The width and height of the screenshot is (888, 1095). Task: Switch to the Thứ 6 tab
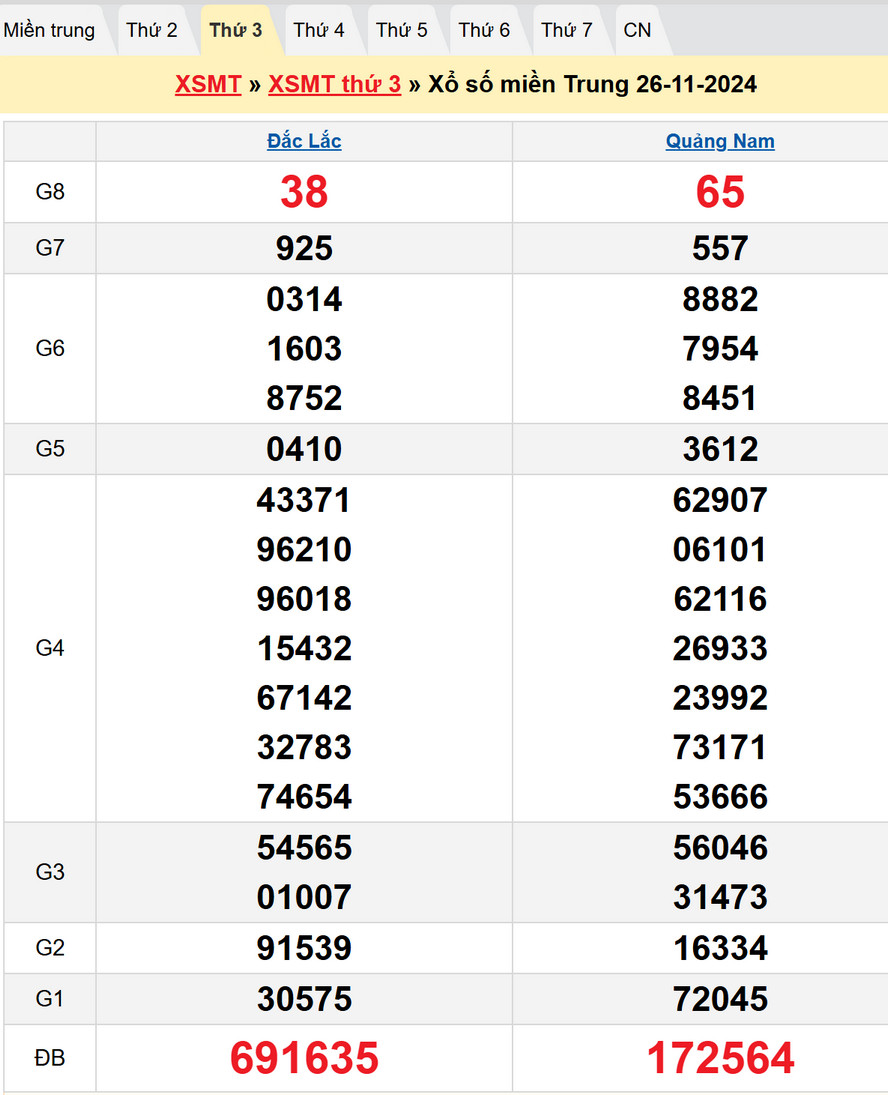click(484, 30)
